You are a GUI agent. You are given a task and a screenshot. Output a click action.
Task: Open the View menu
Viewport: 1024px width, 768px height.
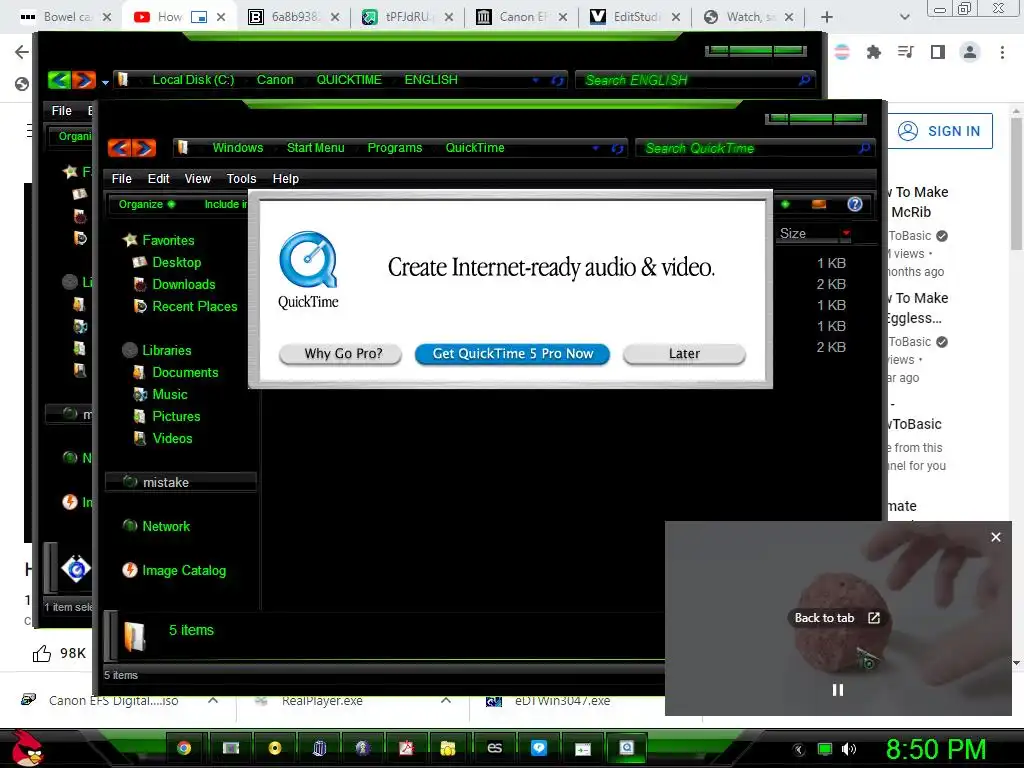pyautogui.click(x=197, y=179)
